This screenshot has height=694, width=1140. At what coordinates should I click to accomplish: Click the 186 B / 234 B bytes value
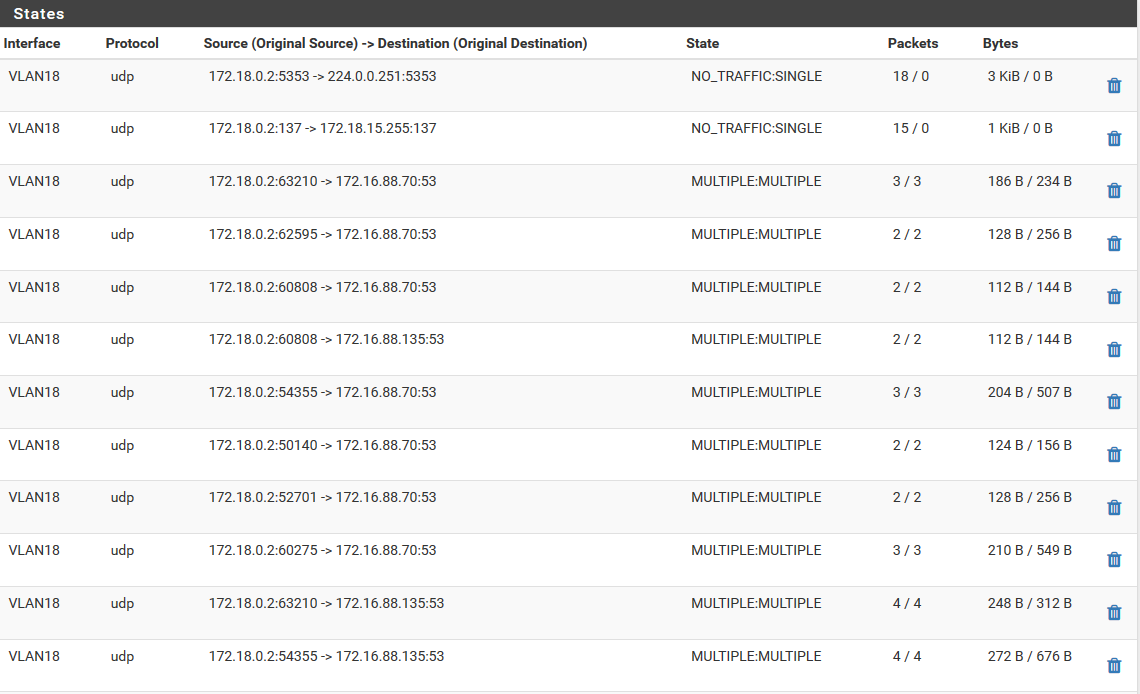tap(1029, 182)
